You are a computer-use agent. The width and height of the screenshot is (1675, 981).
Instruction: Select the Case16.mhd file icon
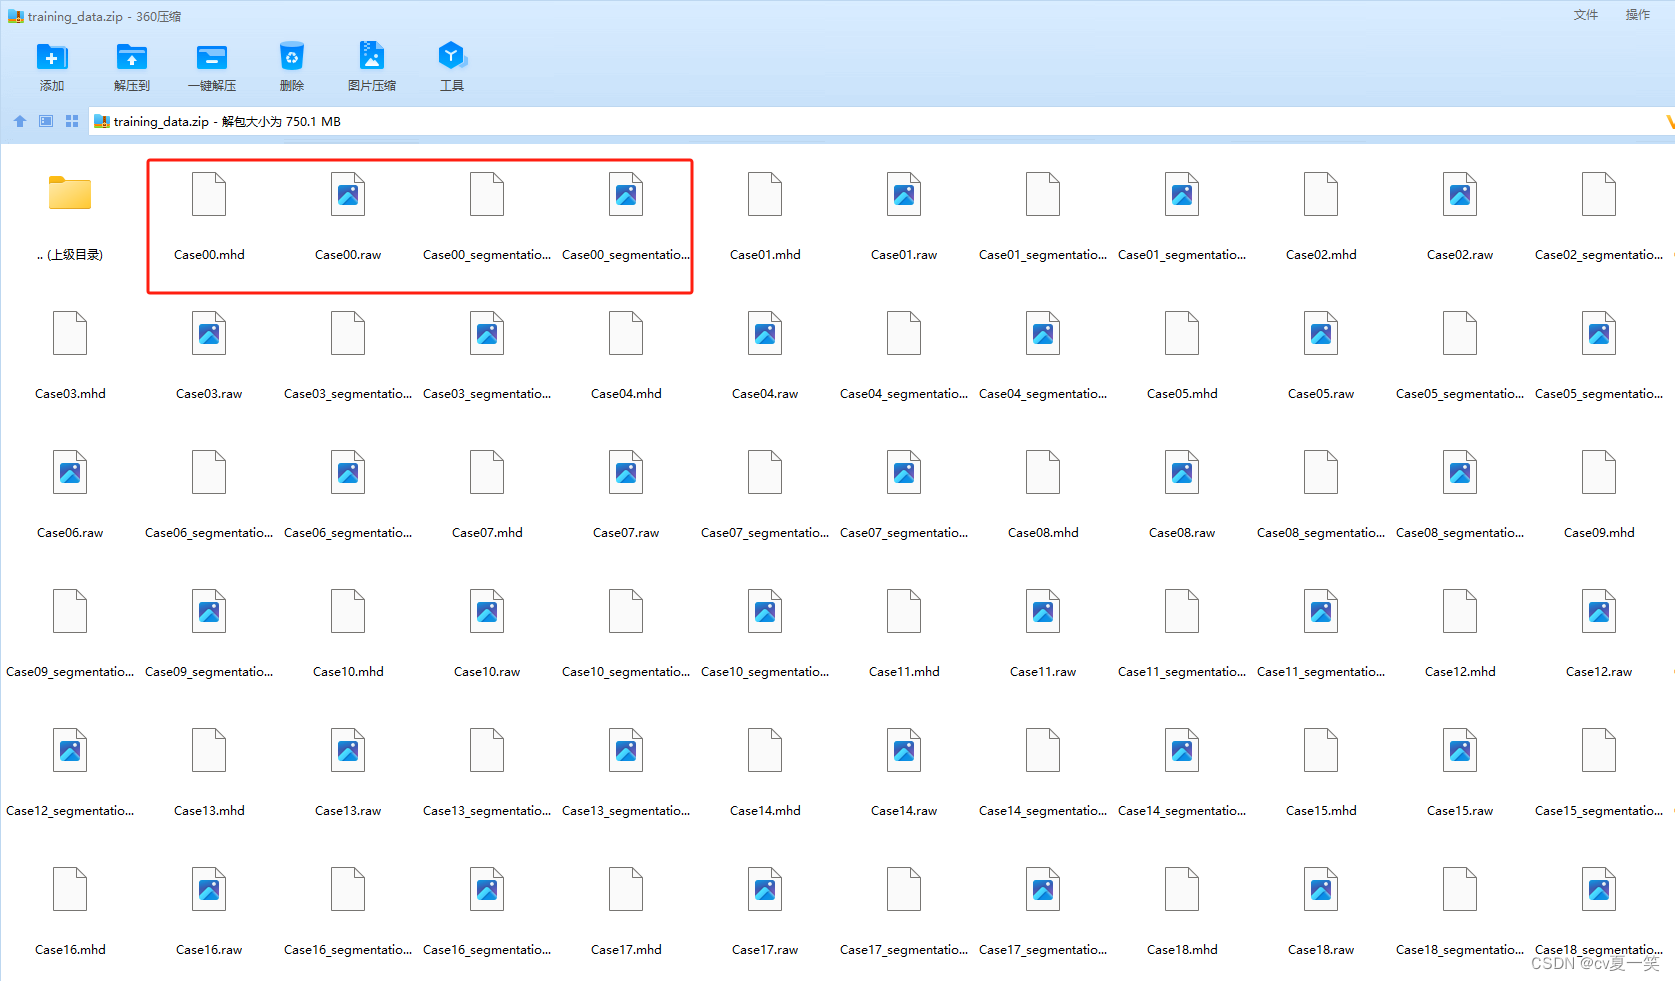coord(70,889)
